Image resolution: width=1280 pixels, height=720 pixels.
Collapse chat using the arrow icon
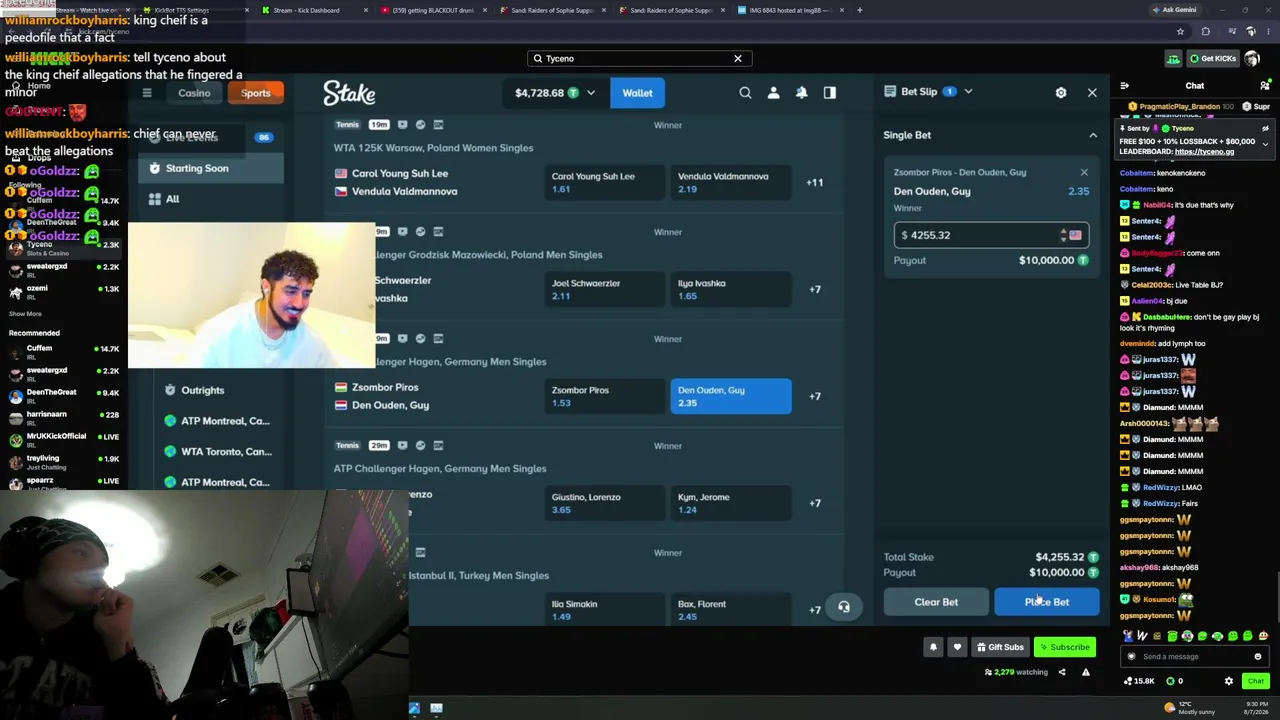pyautogui.click(x=1124, y=86)
